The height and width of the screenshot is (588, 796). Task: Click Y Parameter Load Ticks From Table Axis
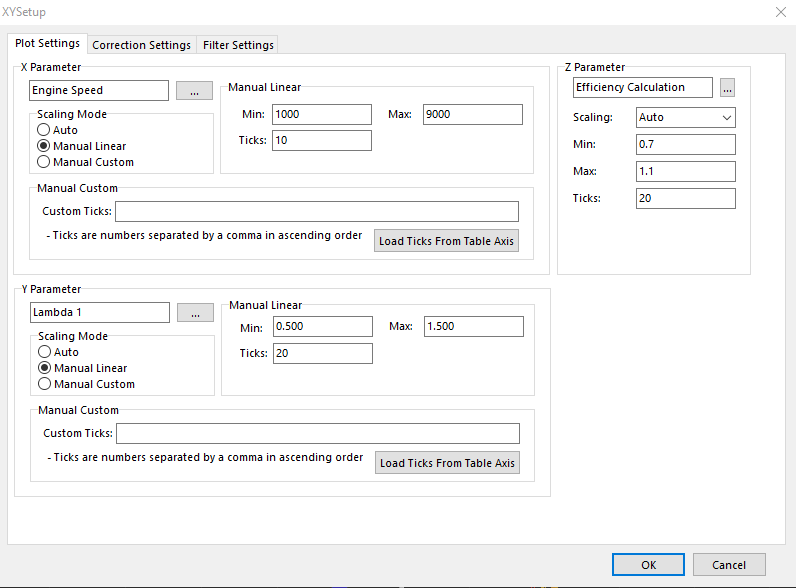click(x=447, y=463)
